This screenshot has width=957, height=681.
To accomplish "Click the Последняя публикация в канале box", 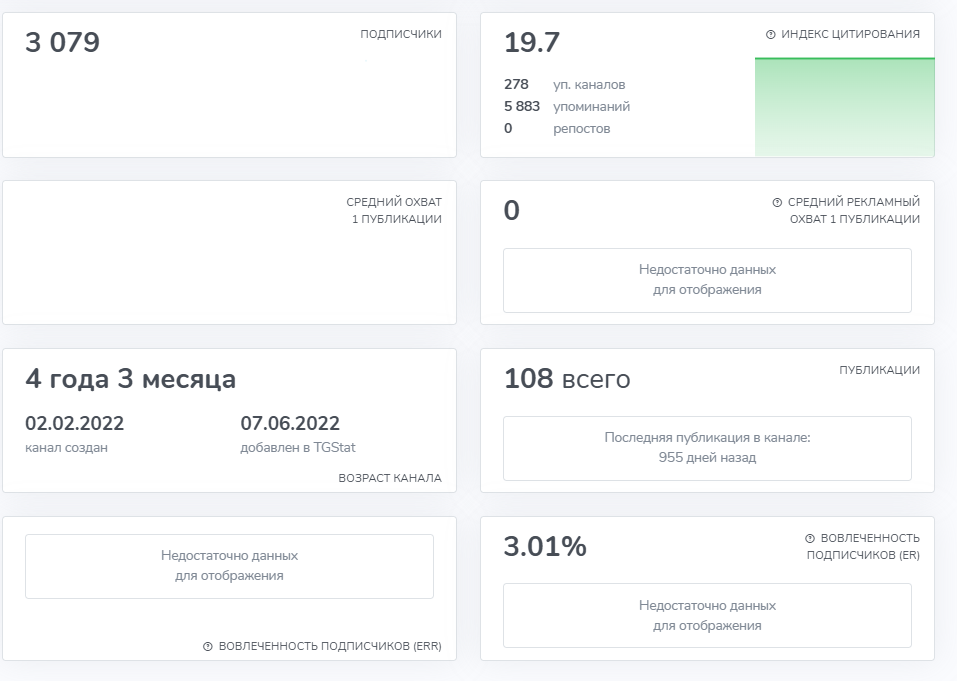I will [707, 448].
